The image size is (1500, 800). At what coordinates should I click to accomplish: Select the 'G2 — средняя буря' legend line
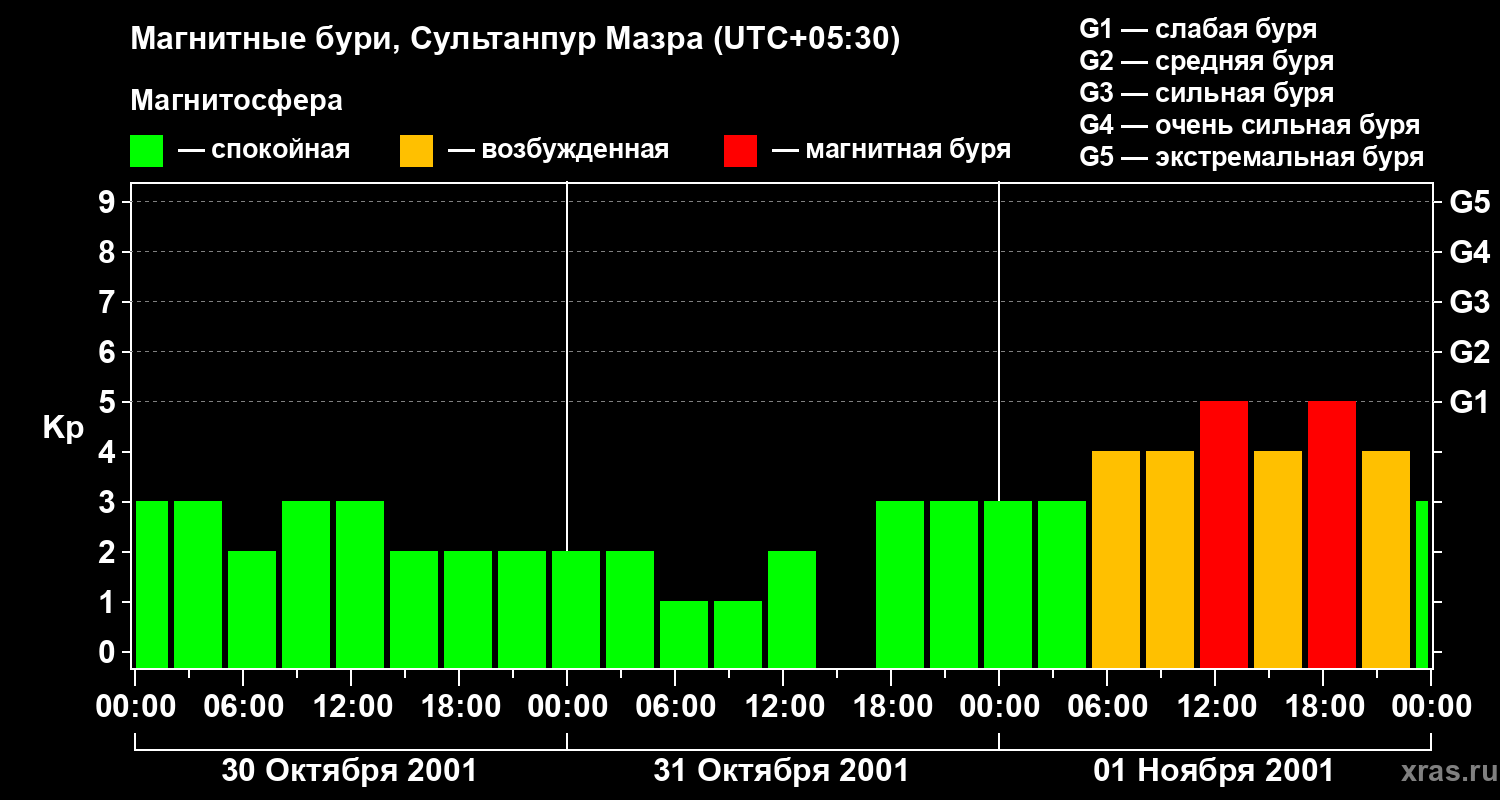(1206, 61)
